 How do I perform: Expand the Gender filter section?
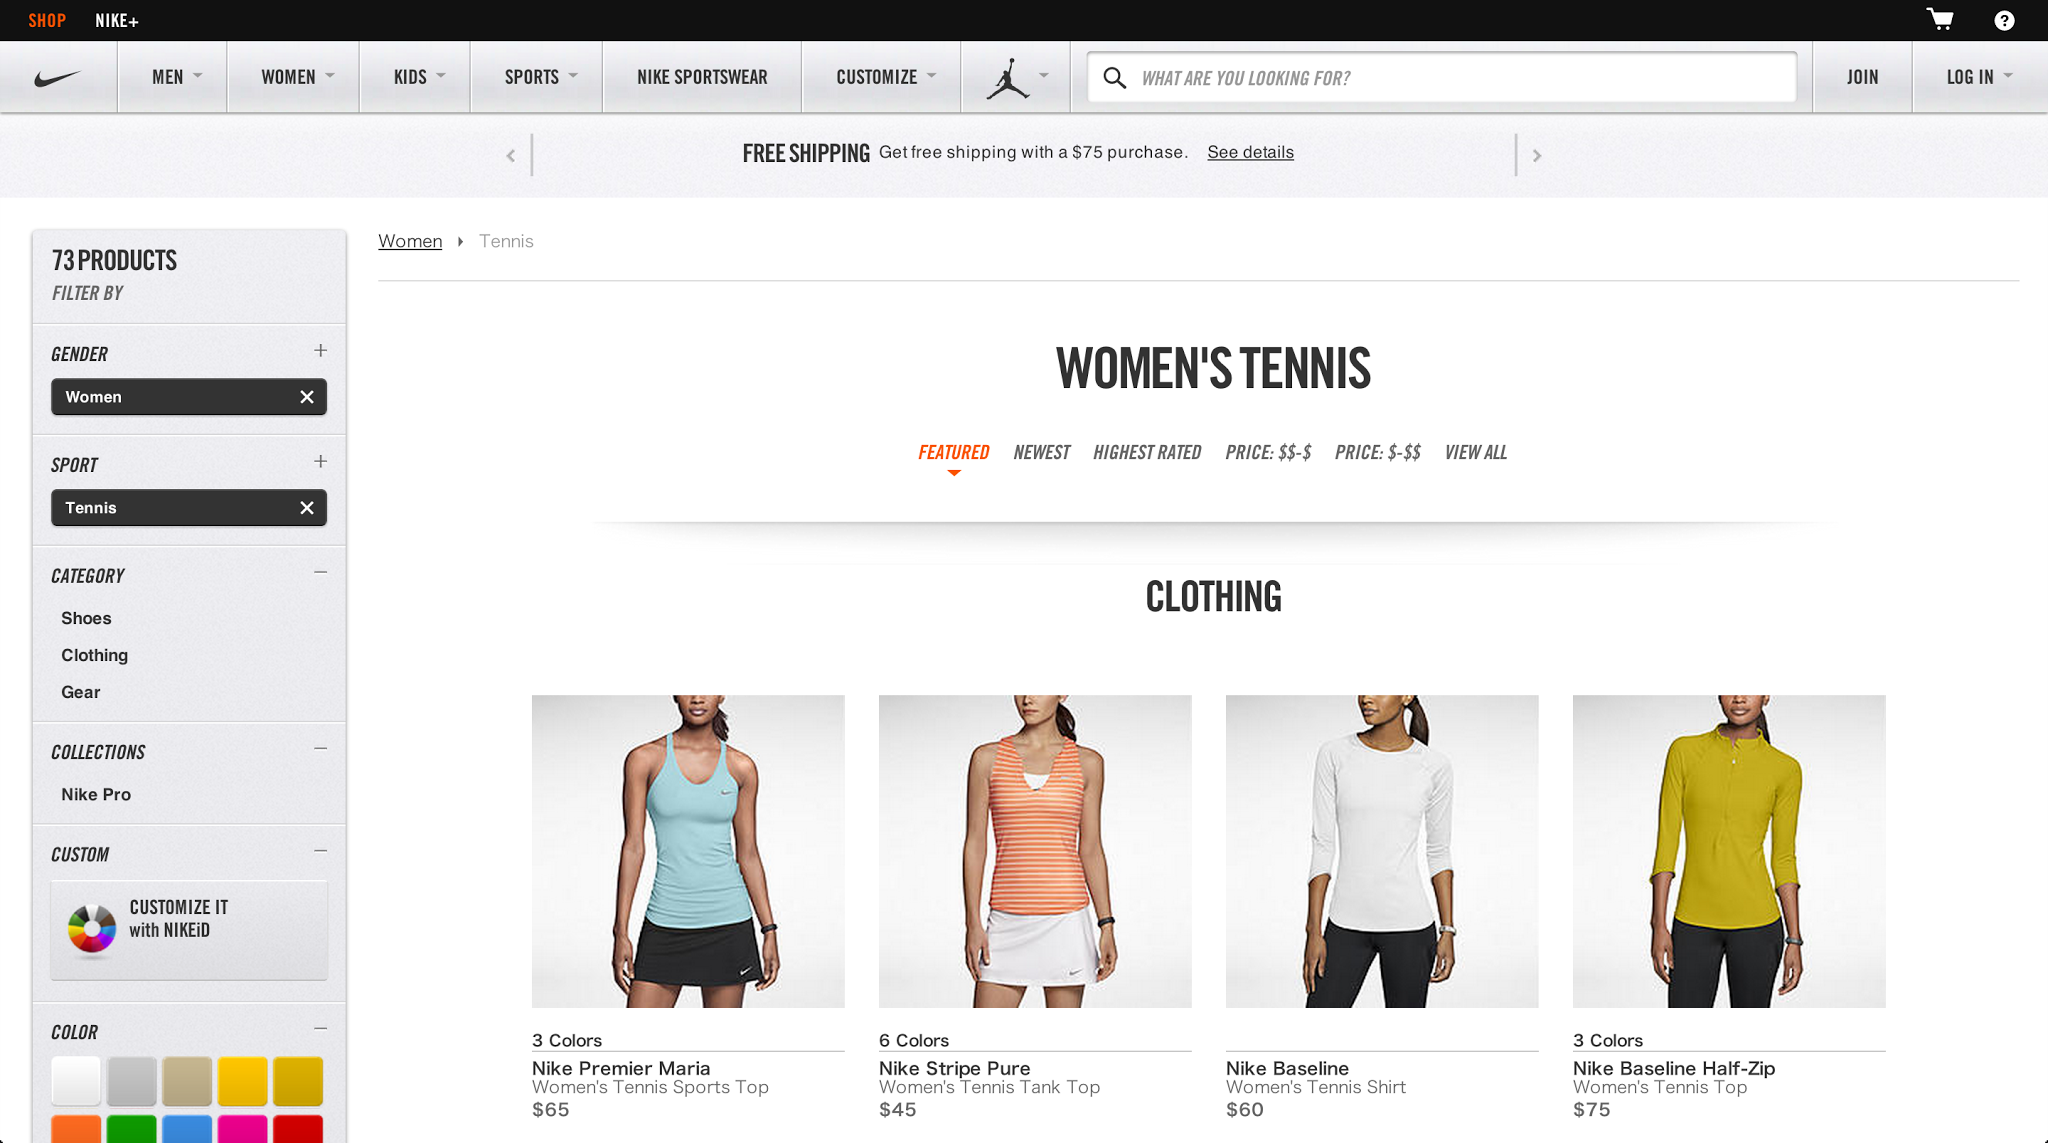pyautogui.click(x=320, y=351)
